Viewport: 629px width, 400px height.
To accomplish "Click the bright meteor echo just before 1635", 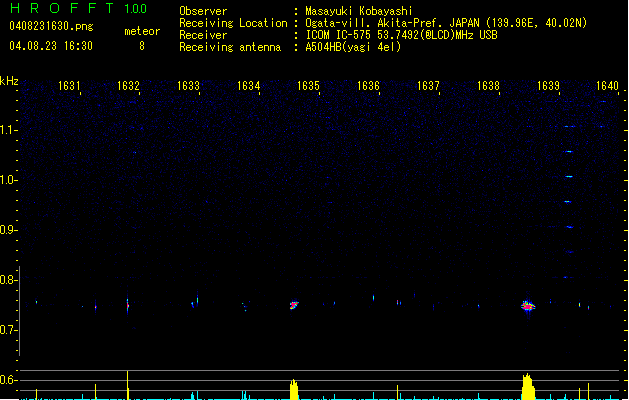I will coord(294,305).
